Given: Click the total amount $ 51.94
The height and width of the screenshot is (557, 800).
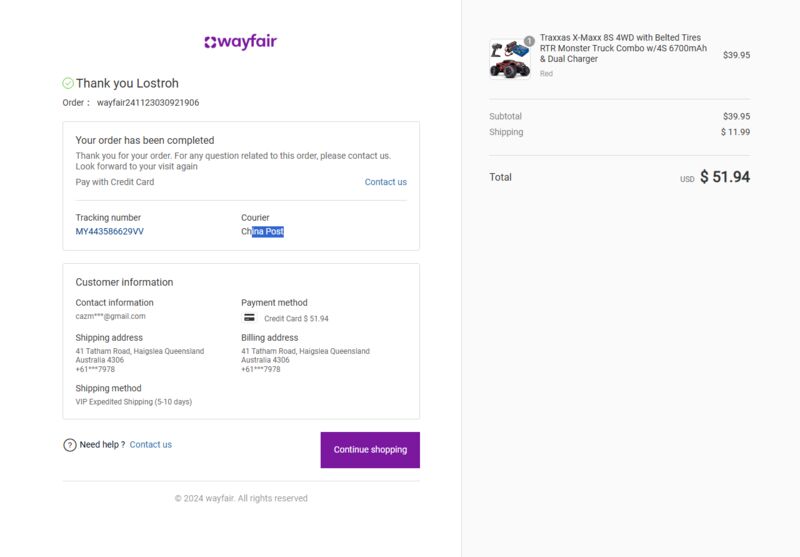Looking at the screenshot, I should 725,177.
